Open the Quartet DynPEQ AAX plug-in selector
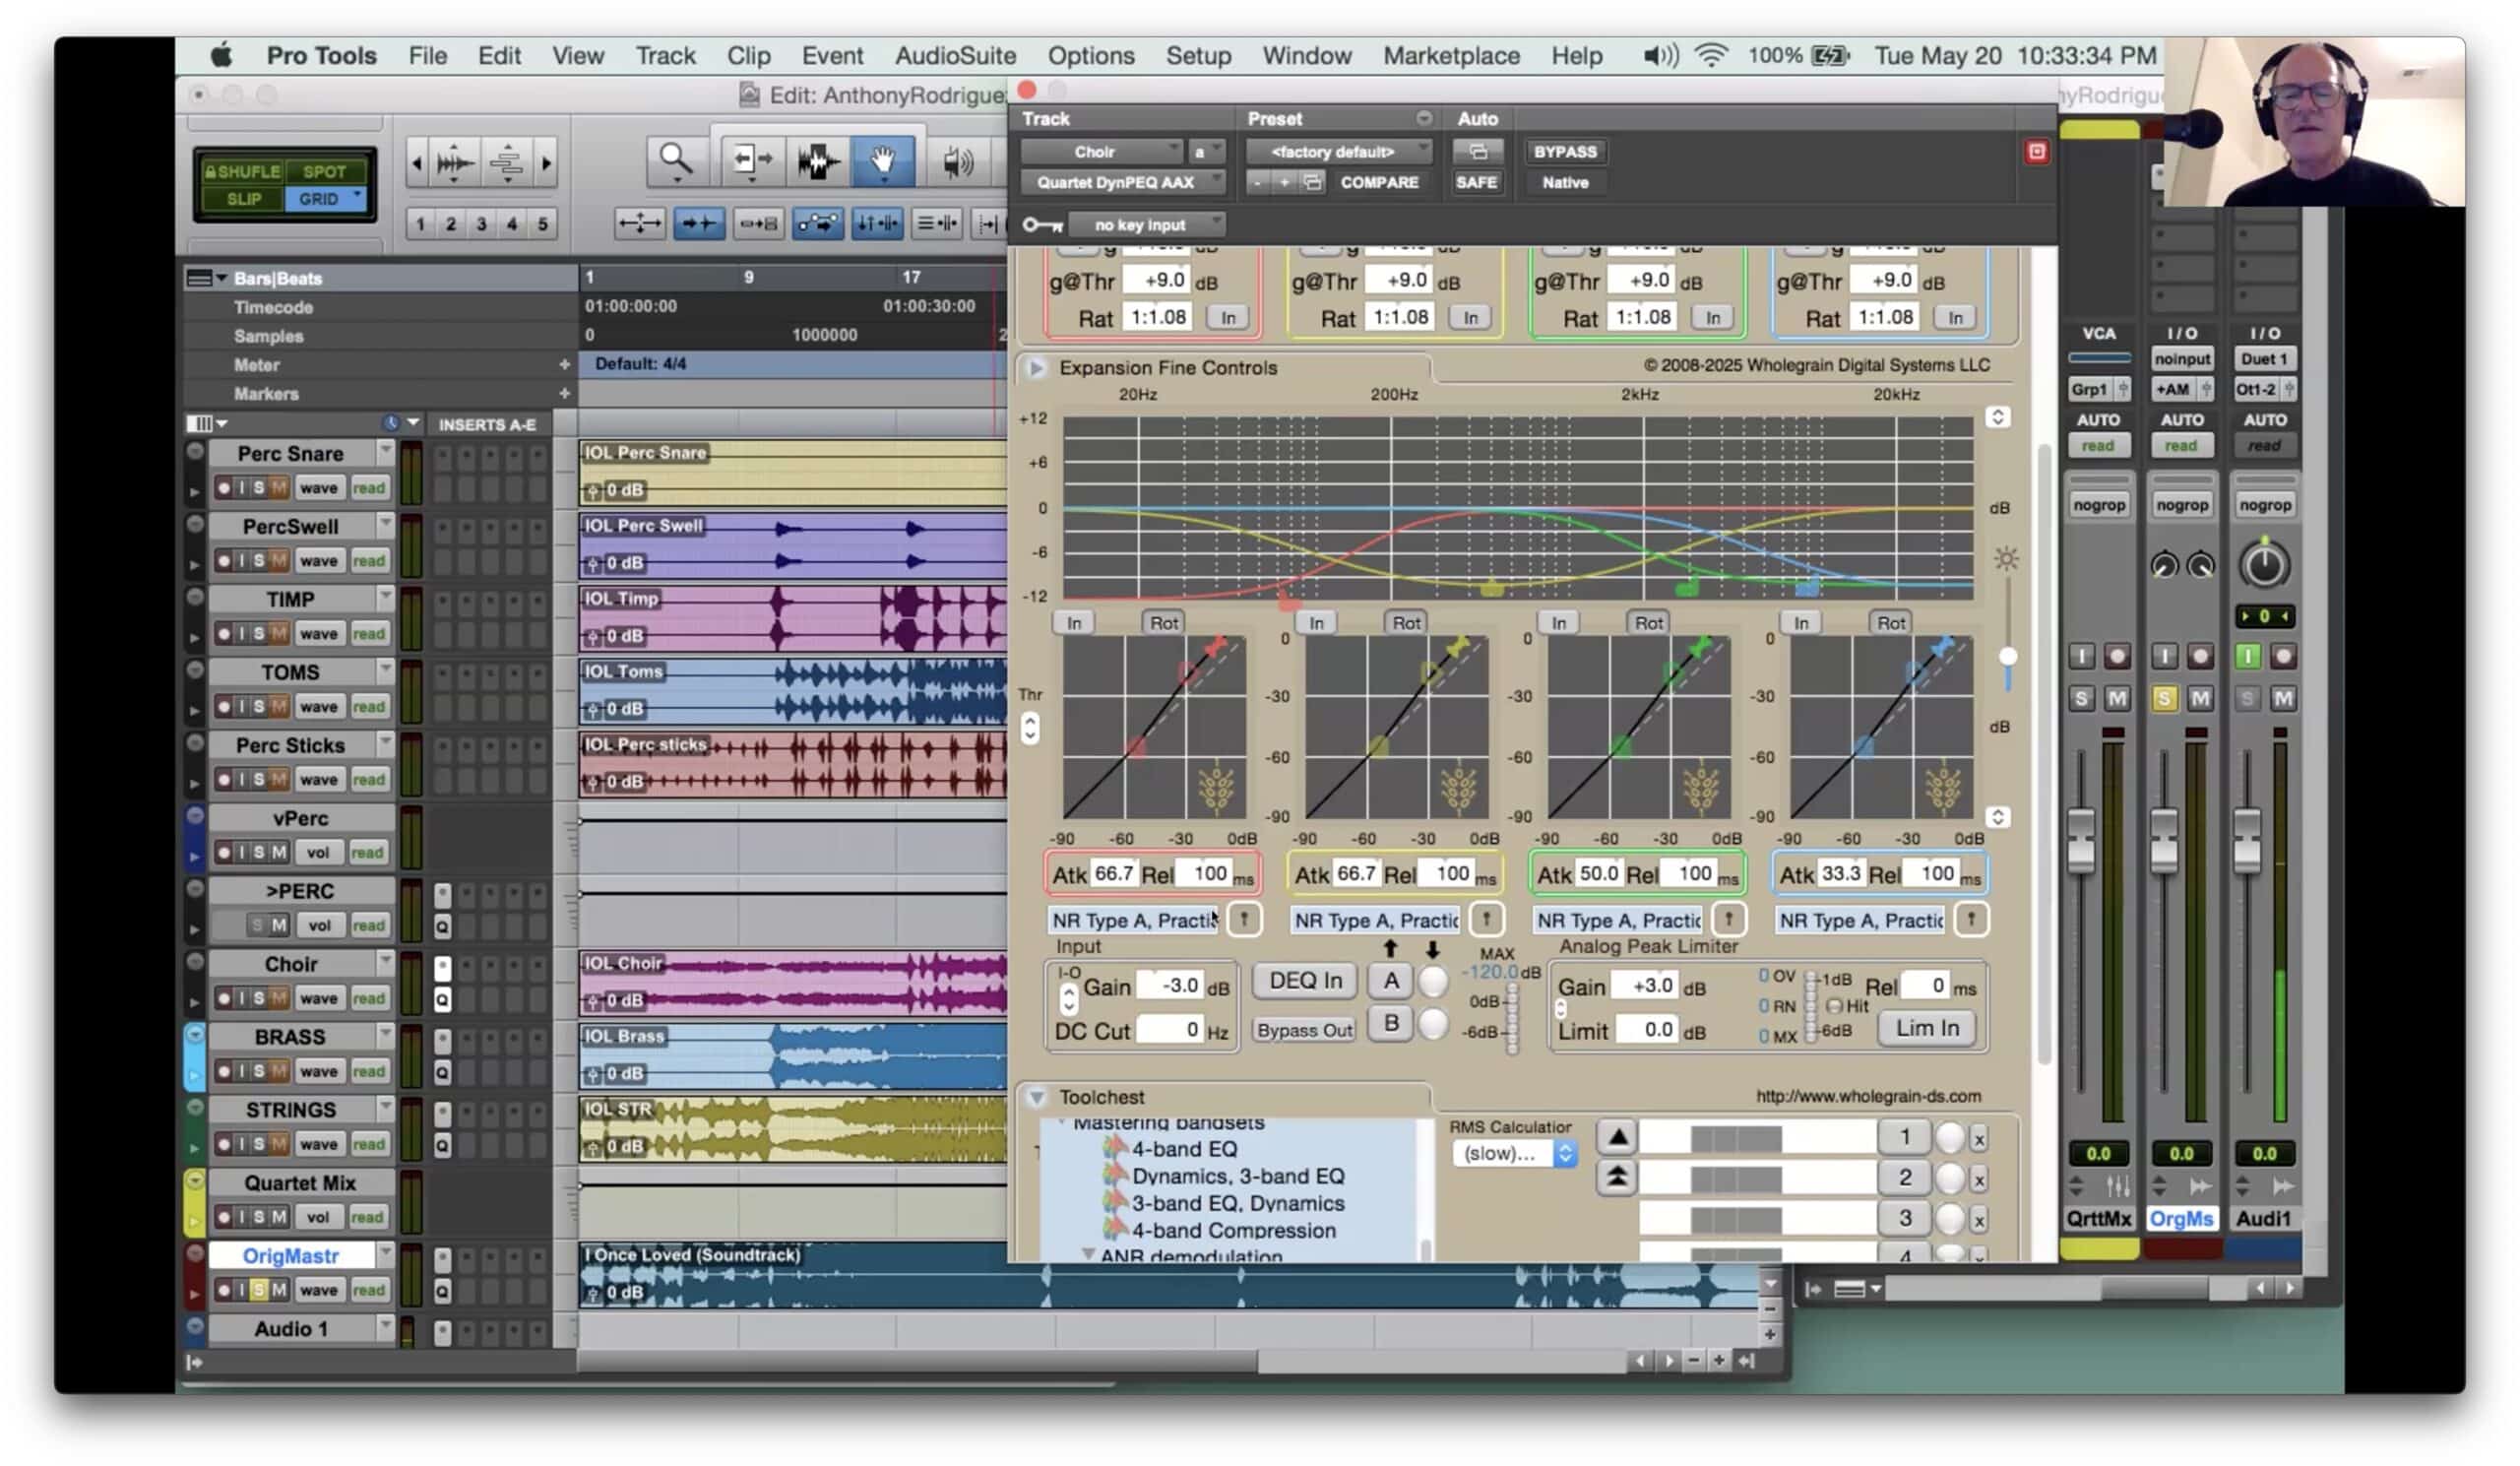2520x1466 pixels. [1122, 183]
